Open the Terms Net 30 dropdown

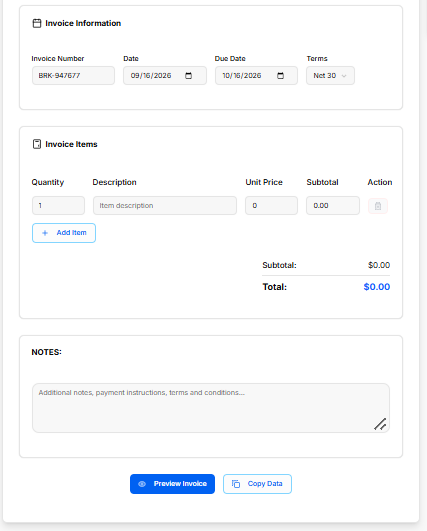[x=330, y=76]
